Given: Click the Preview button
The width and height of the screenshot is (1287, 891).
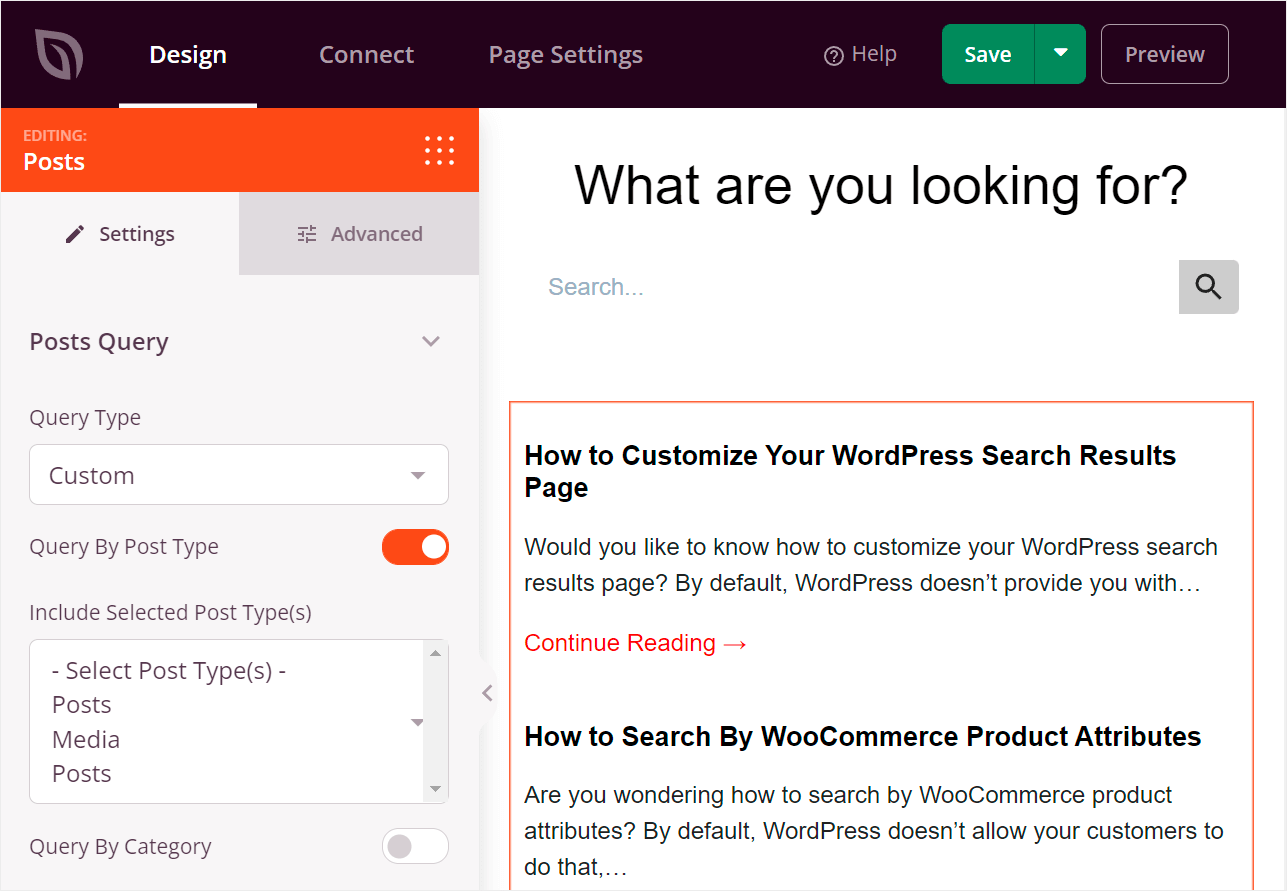Looking at the screenshot, I should point(1165,54).
